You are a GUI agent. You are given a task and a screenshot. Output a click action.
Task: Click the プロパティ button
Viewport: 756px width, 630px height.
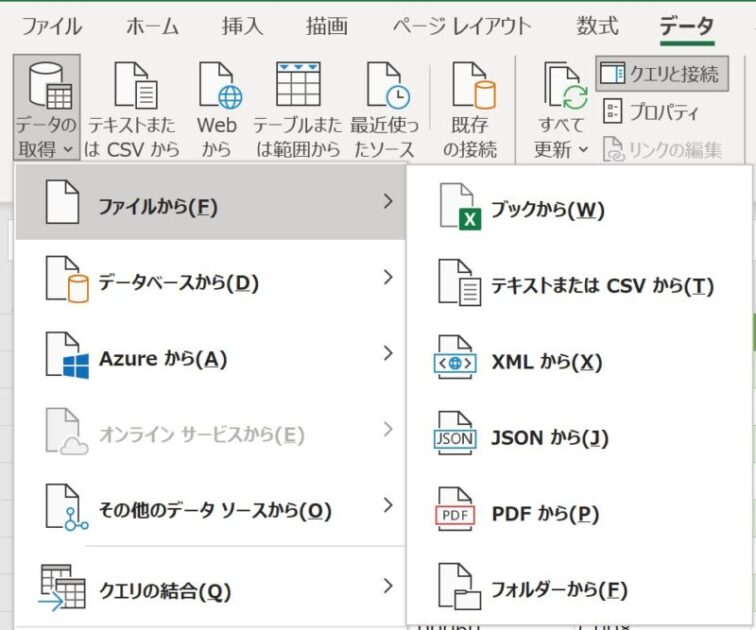click(x=650, y=112)
